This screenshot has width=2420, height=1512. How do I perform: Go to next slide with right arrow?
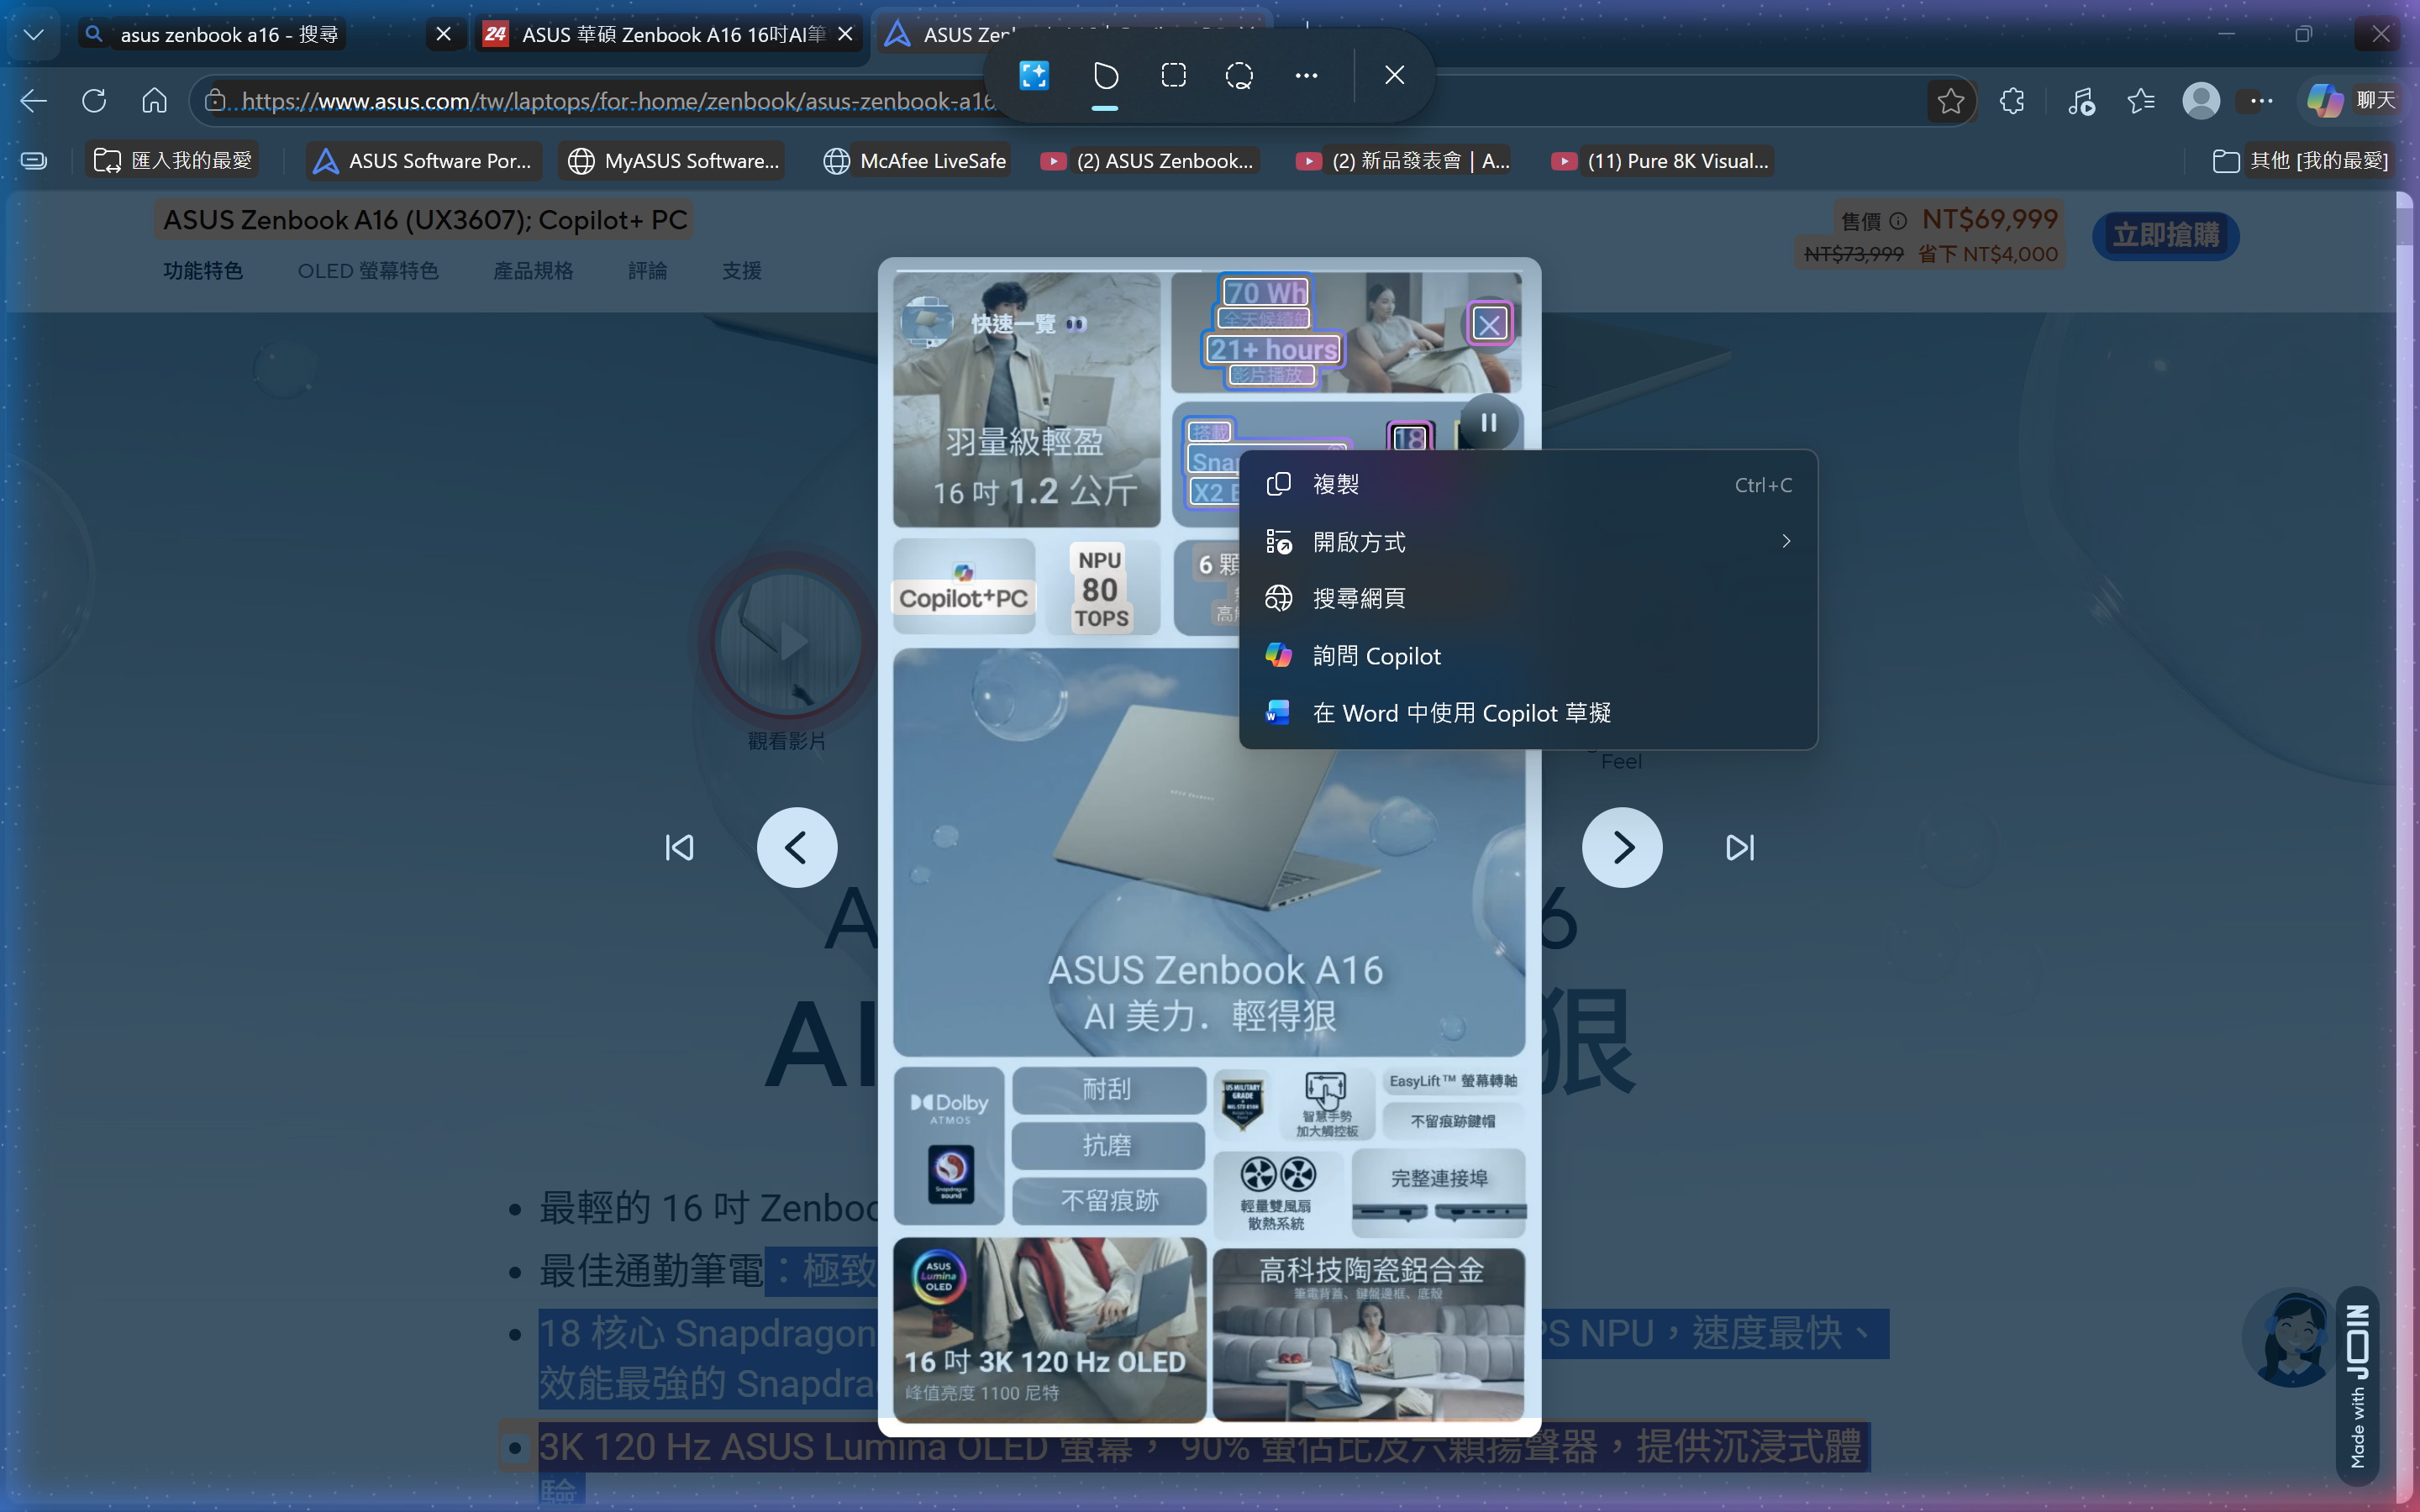[x=1621, y=848]
